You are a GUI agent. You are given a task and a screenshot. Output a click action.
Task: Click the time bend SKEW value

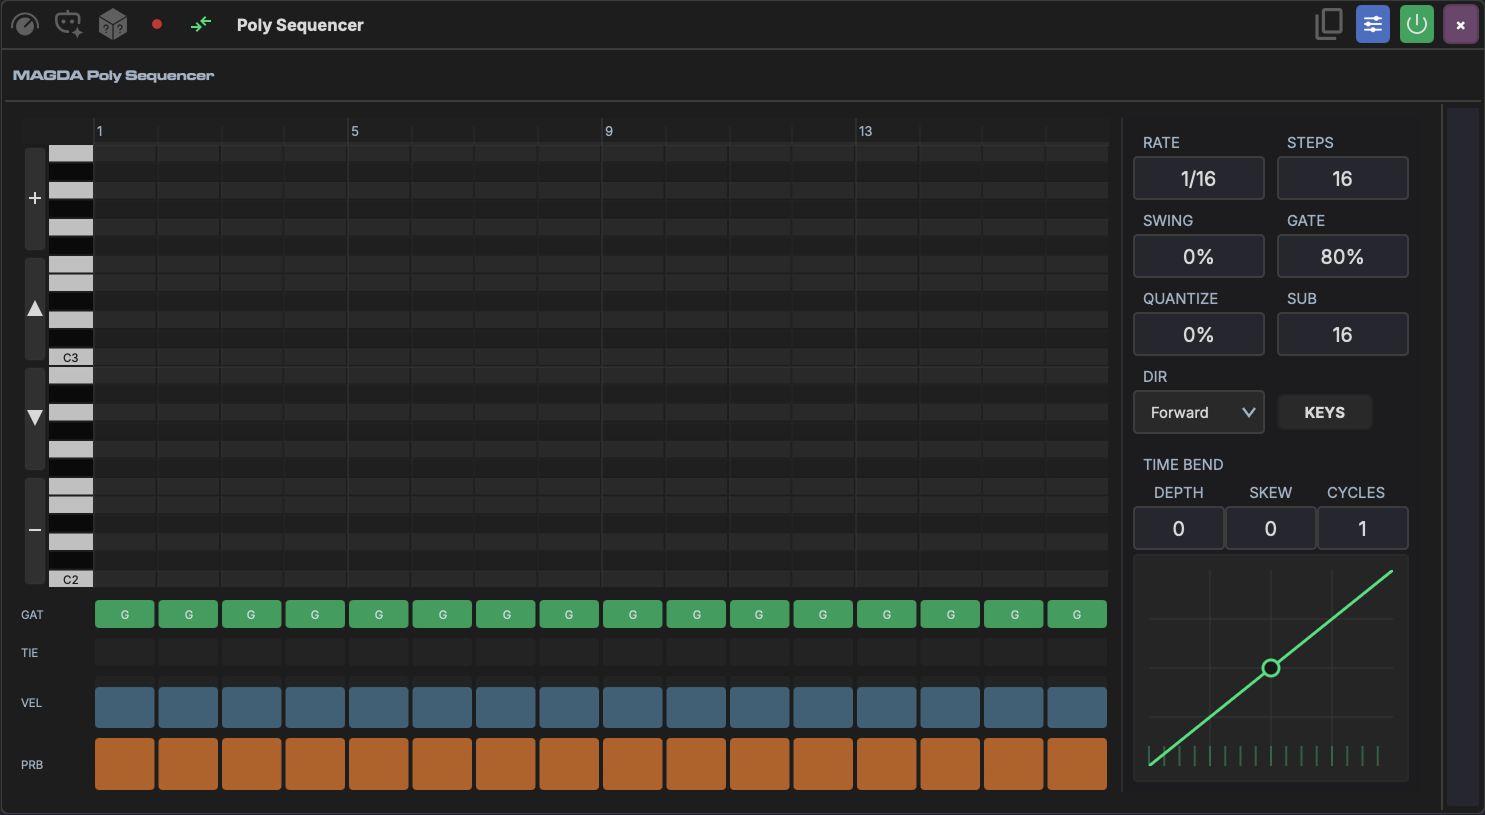[1270, 528]
